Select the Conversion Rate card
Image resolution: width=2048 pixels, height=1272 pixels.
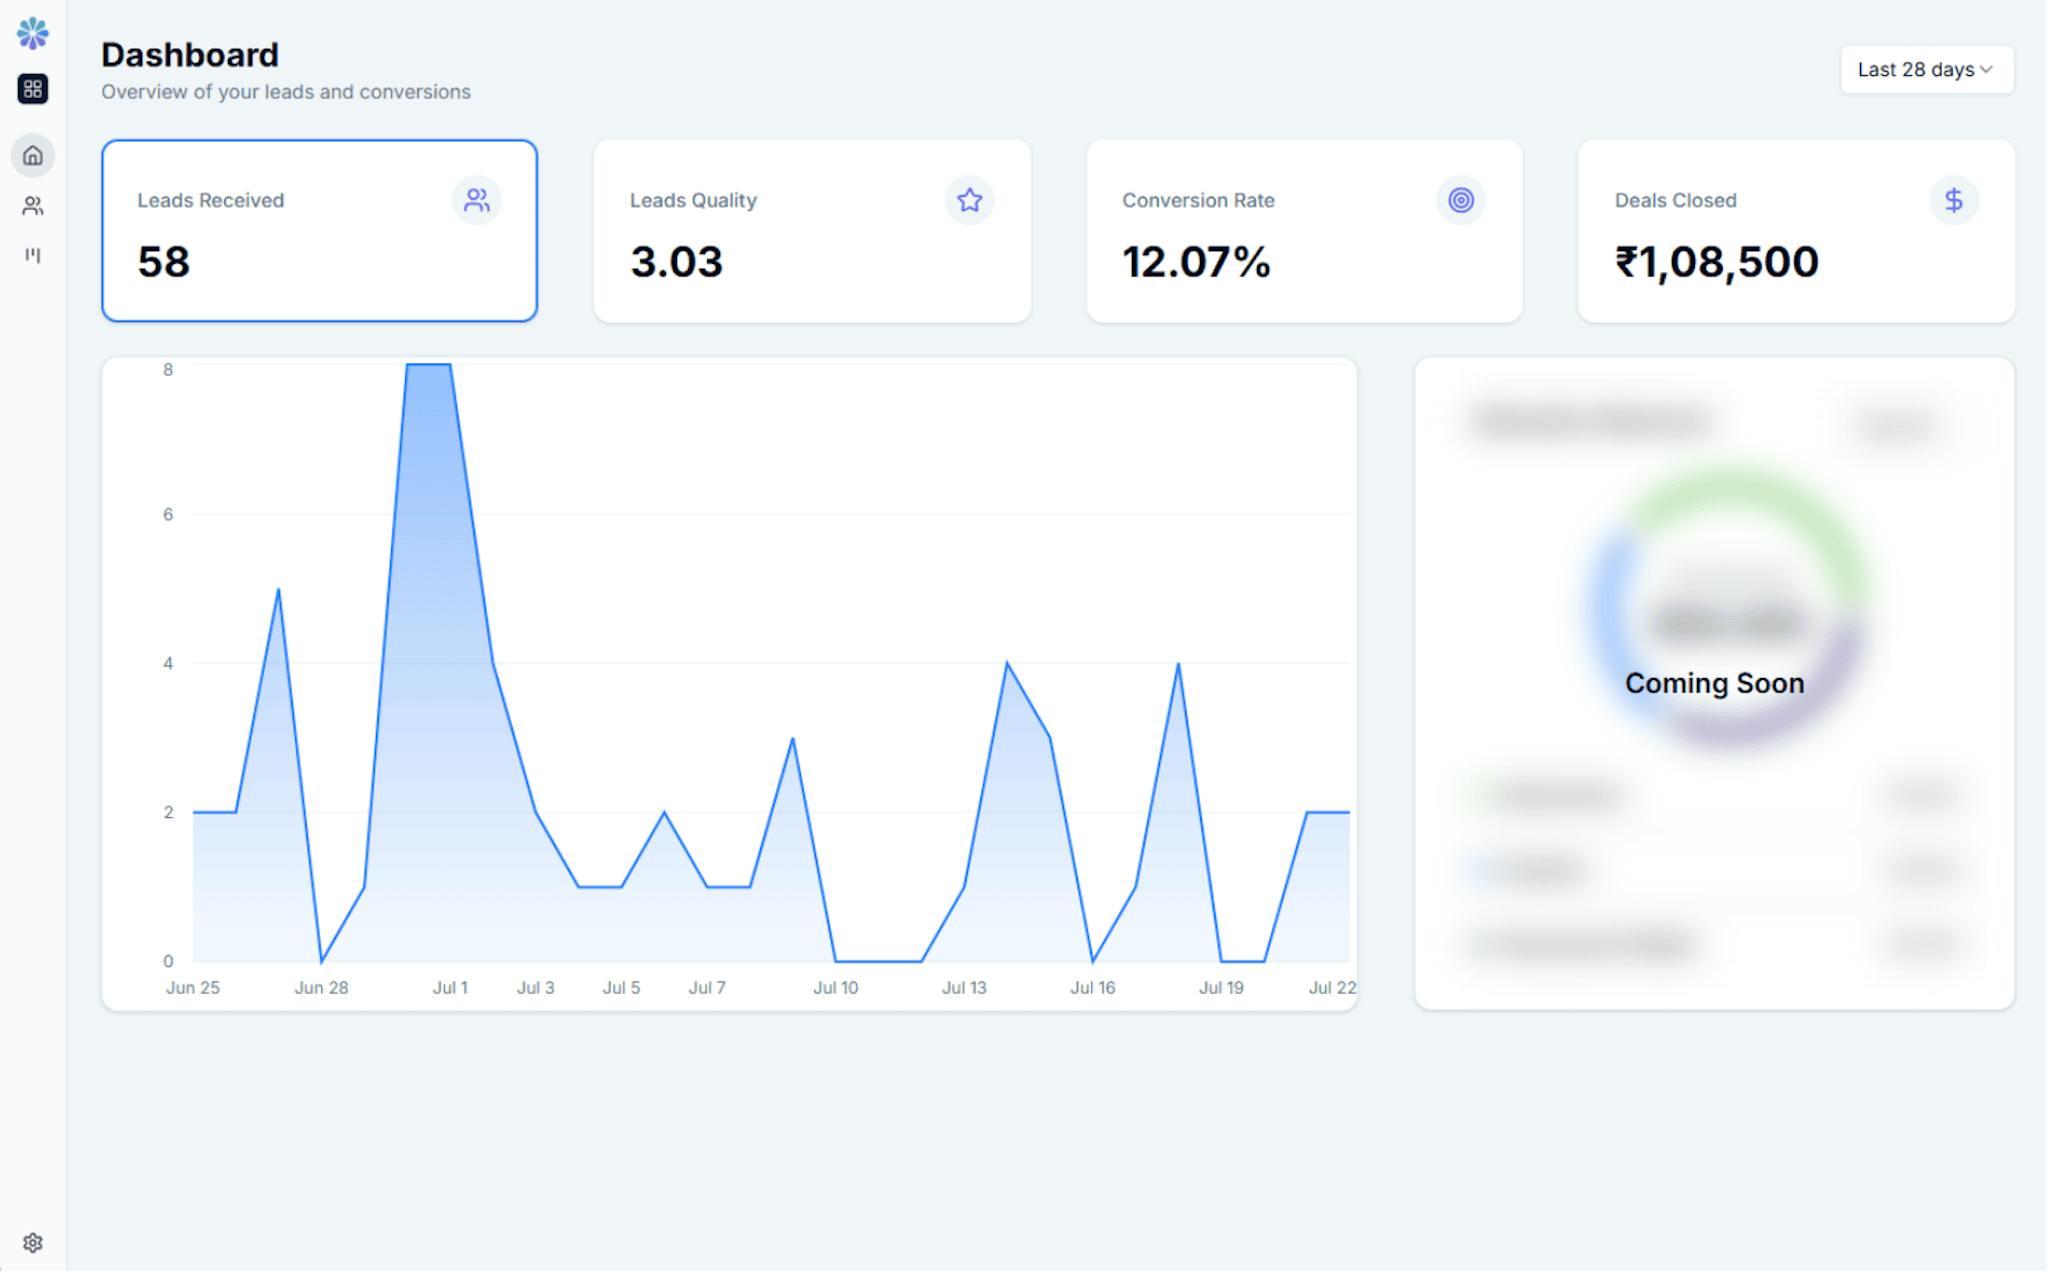coord(1304,231)
